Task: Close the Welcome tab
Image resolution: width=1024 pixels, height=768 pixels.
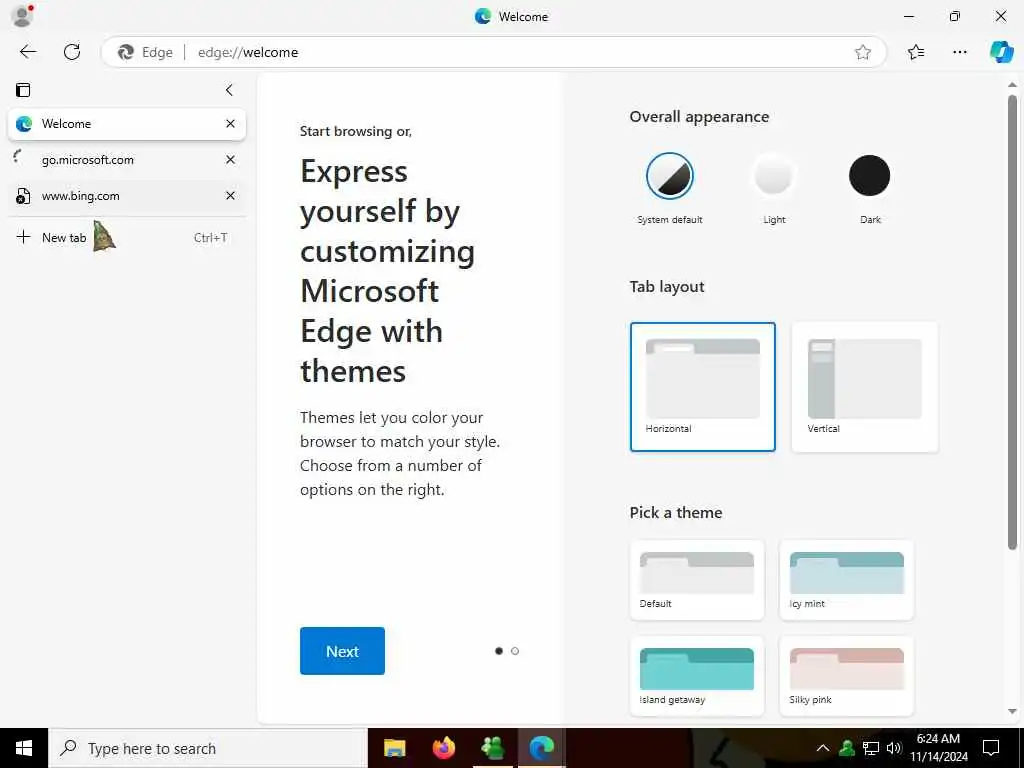Action: pos(231,124)
